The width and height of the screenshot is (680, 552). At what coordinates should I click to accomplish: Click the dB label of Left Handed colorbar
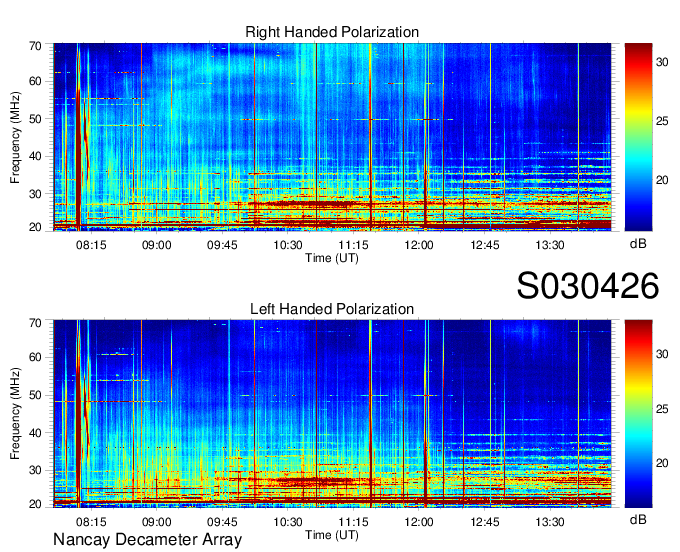pyautogui.click(x=638, y=519)
